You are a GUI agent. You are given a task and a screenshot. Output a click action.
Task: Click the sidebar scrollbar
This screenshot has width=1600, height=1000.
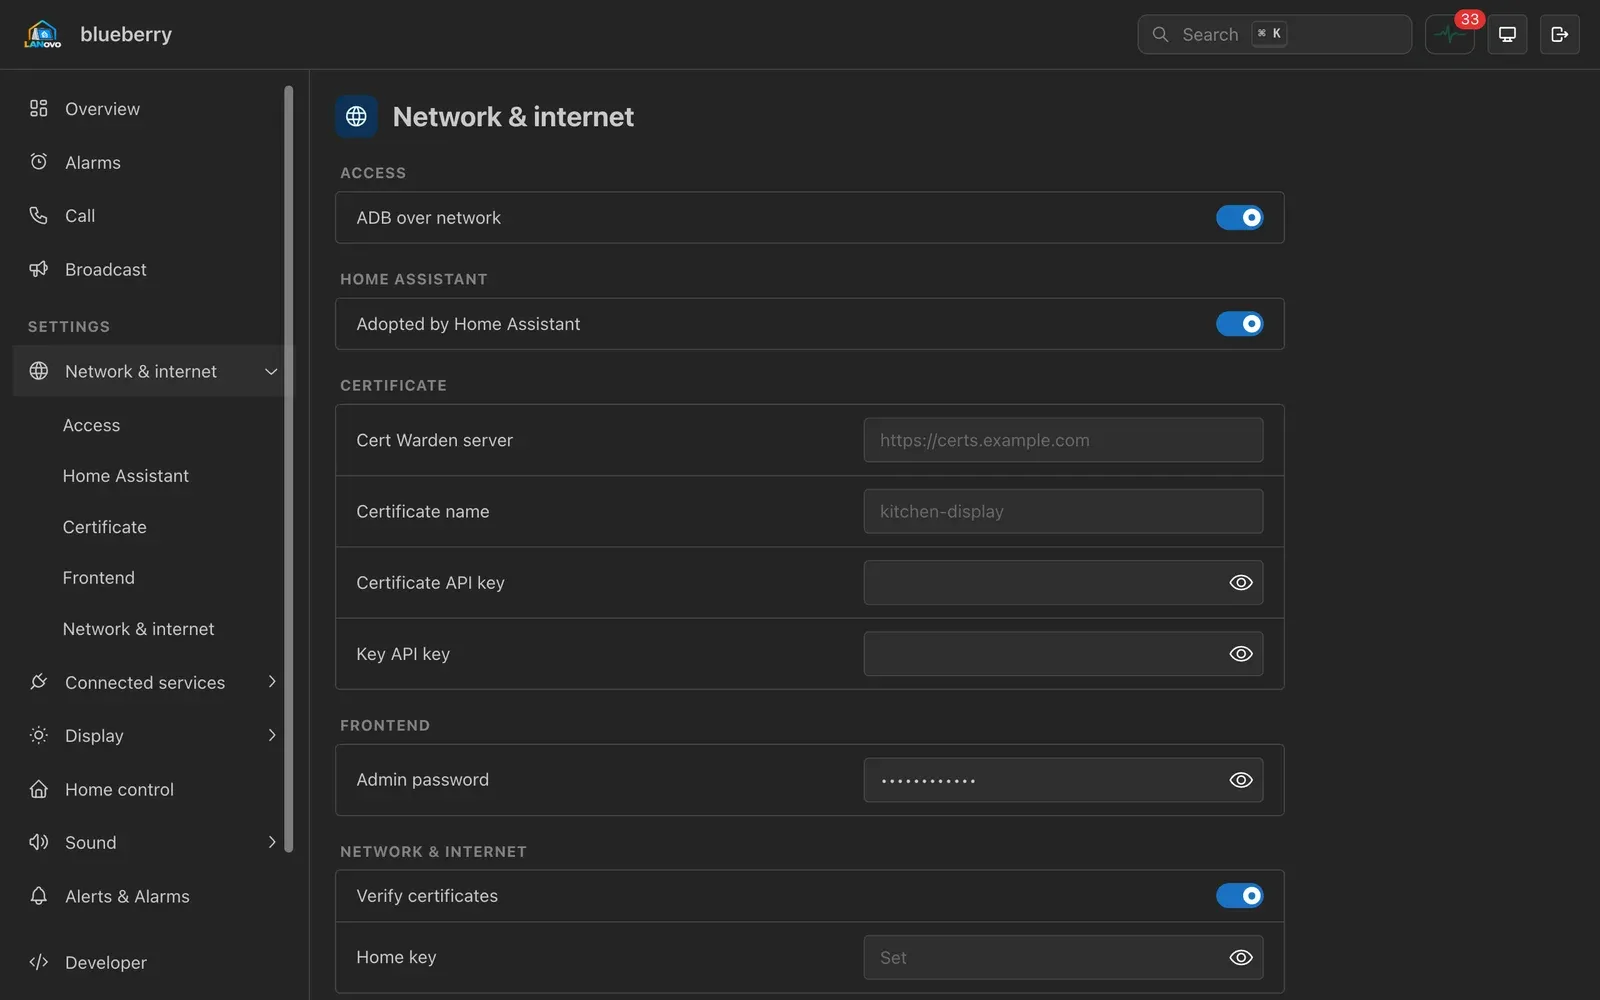coord(289,468)
